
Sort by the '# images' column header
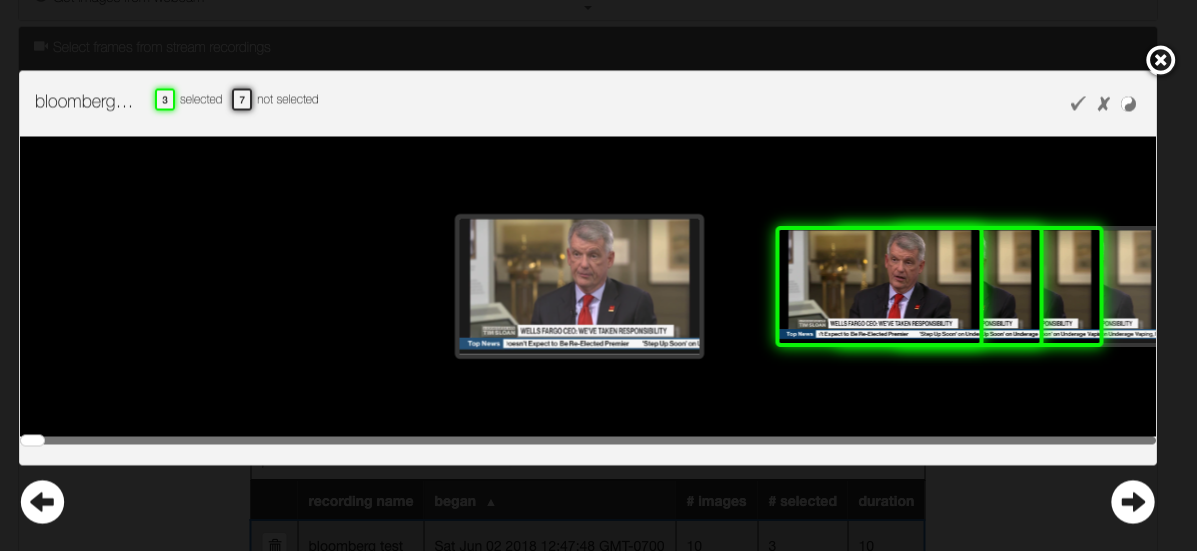pos(716,501)
